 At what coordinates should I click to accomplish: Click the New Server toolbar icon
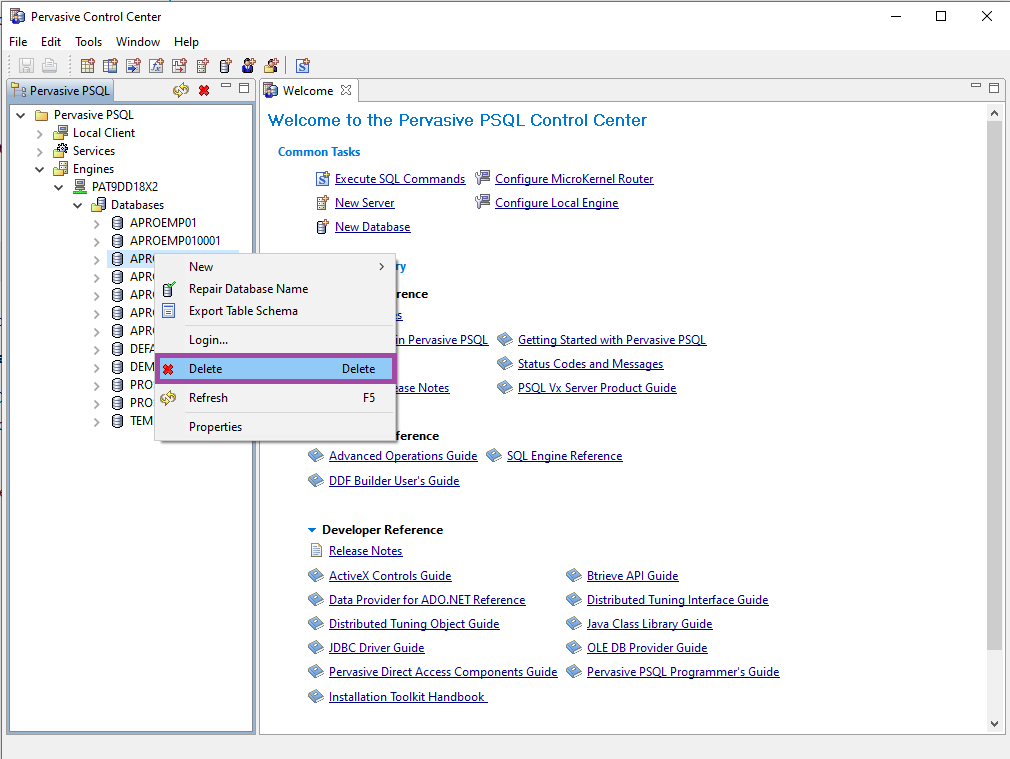(x=203, y=65)
